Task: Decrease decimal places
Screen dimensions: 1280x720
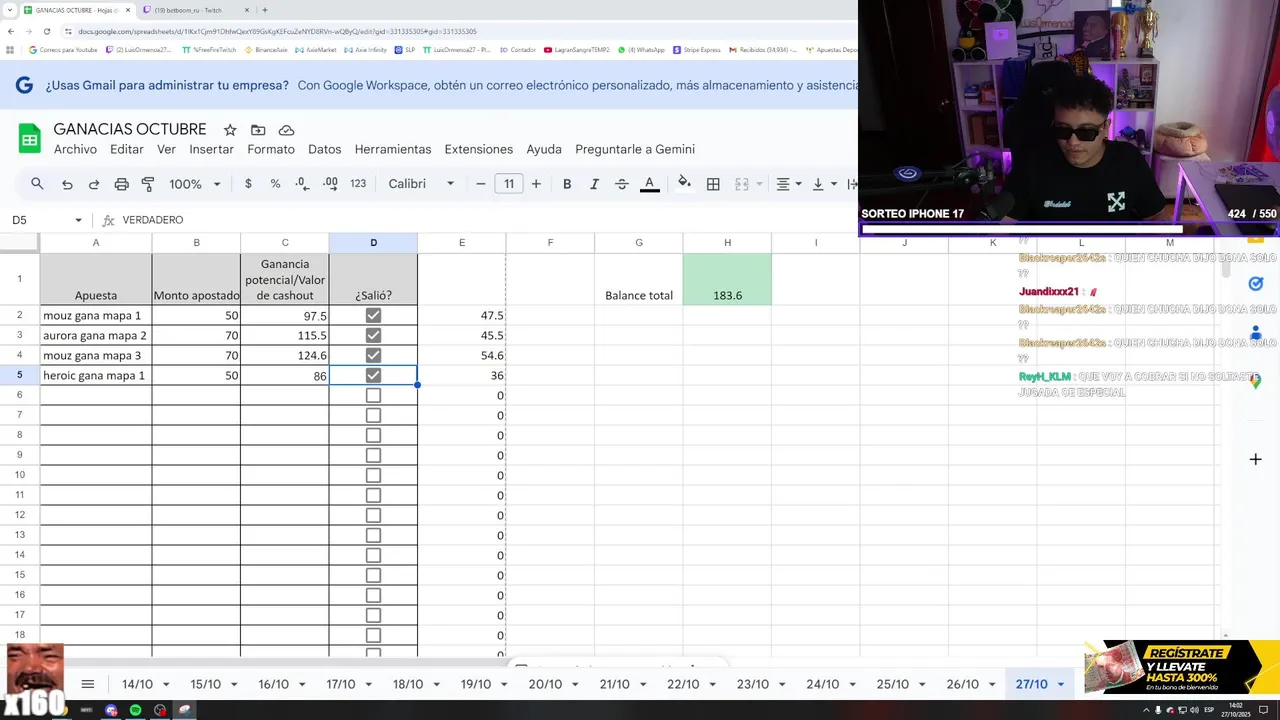Action: point(302,184)
